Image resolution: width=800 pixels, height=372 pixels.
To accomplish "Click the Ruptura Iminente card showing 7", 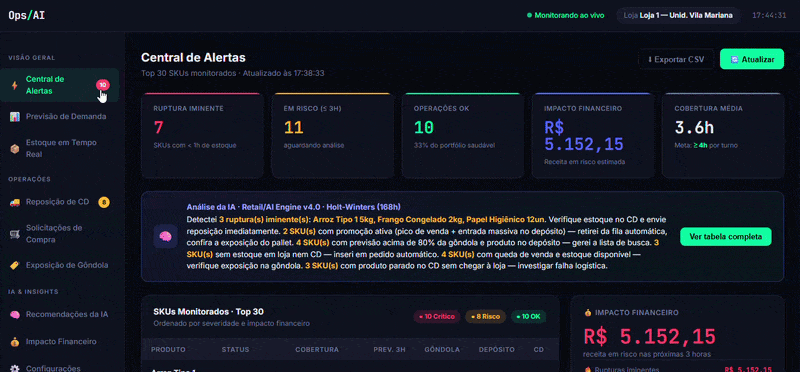I will point(202,135).
